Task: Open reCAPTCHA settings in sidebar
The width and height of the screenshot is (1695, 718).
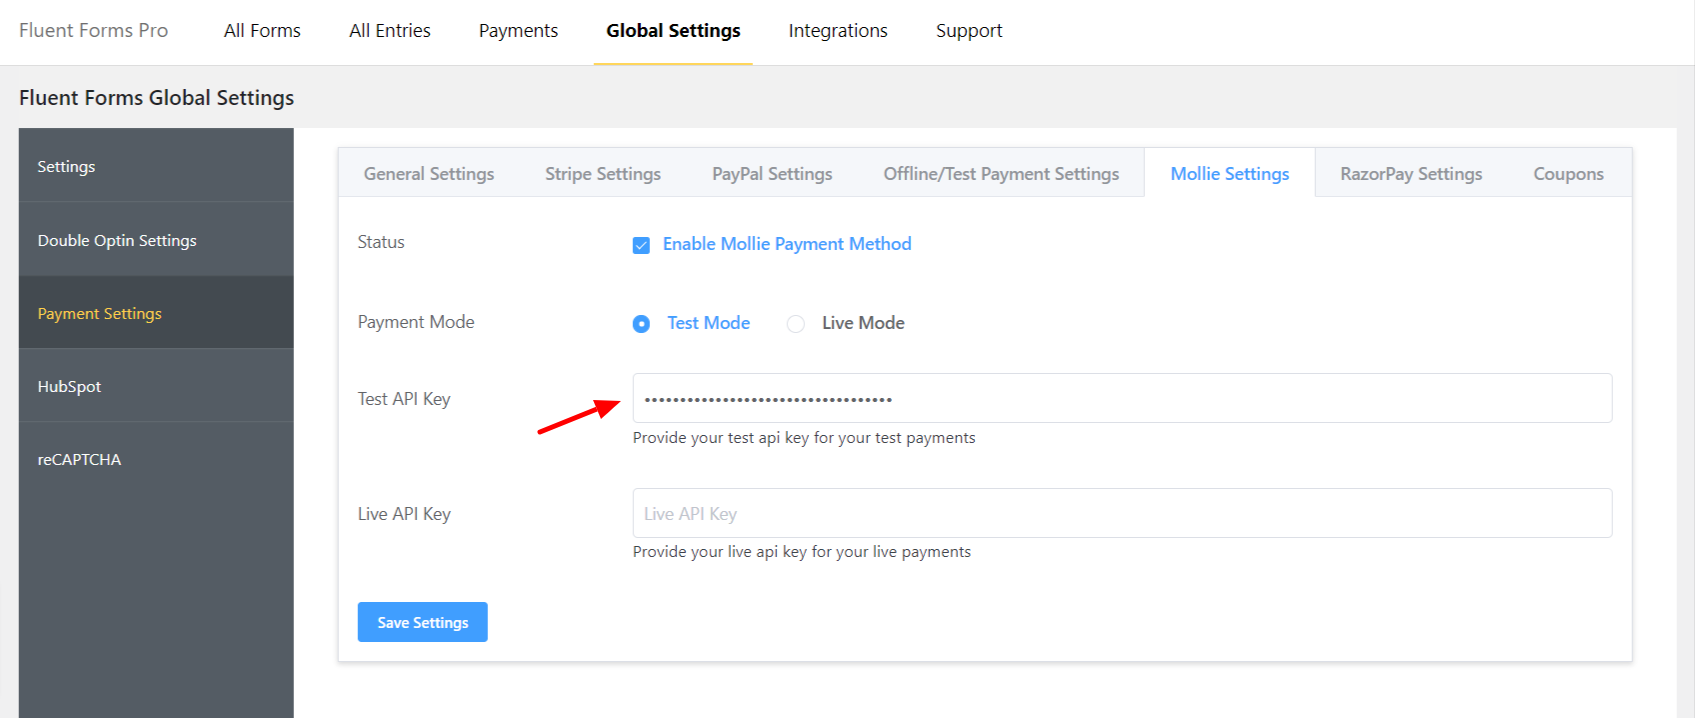Action: coord(156,459)
